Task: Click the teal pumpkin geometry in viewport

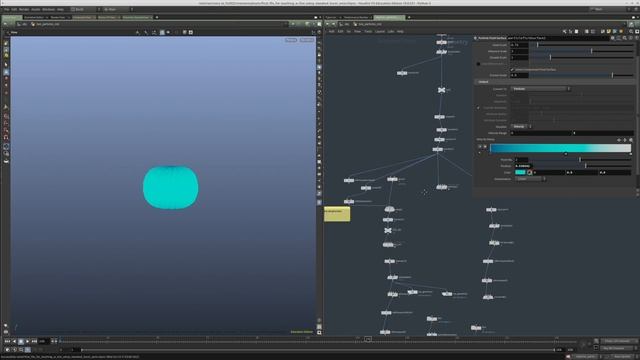Action: click(x=171, y=187)
